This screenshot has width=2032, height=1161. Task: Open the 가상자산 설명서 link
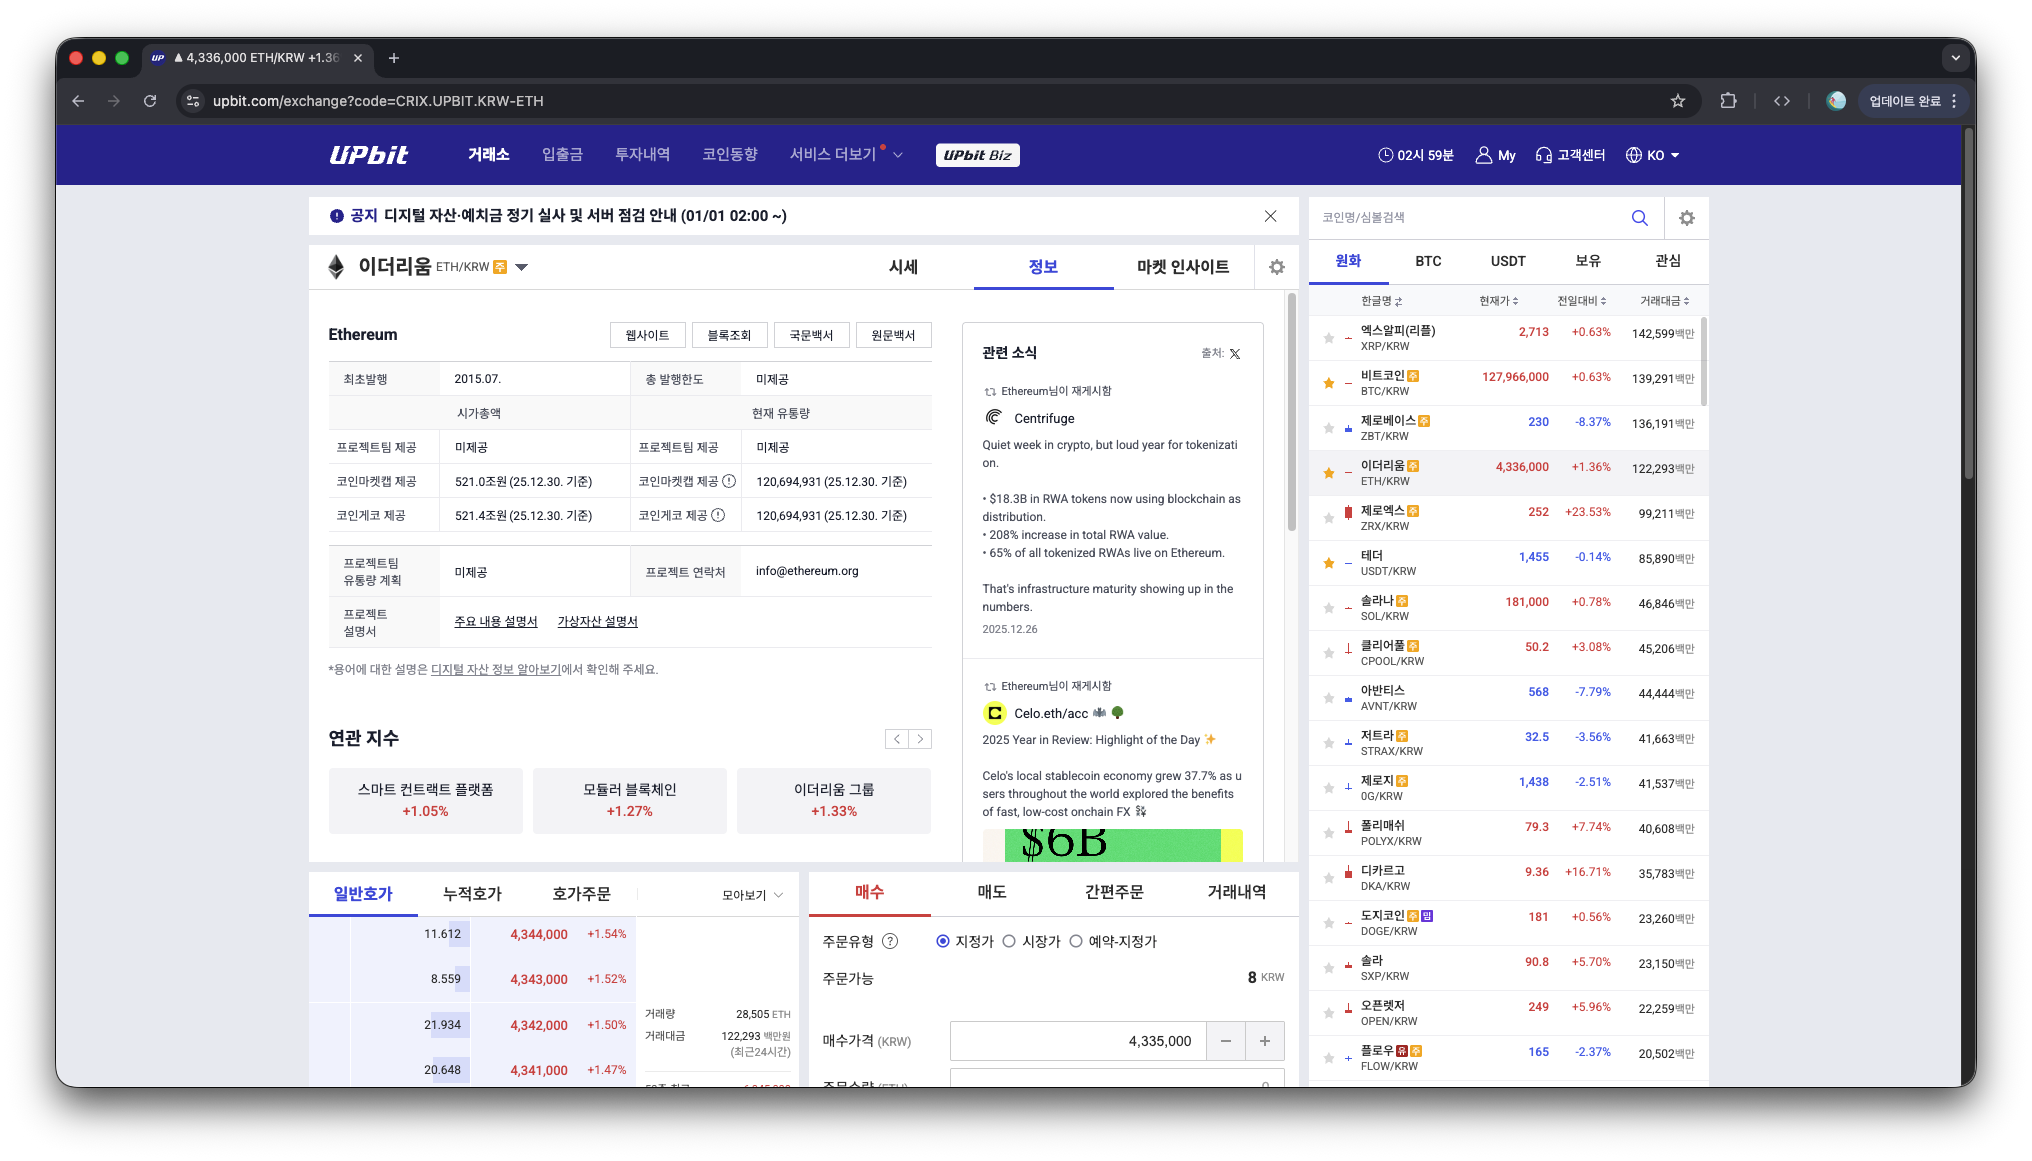(x=597, y=621)
